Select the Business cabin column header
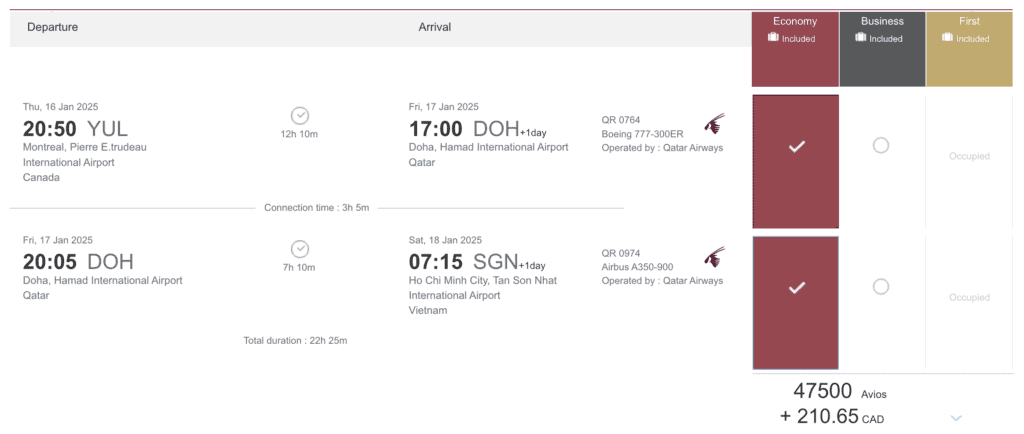 (x=881, y=21)
